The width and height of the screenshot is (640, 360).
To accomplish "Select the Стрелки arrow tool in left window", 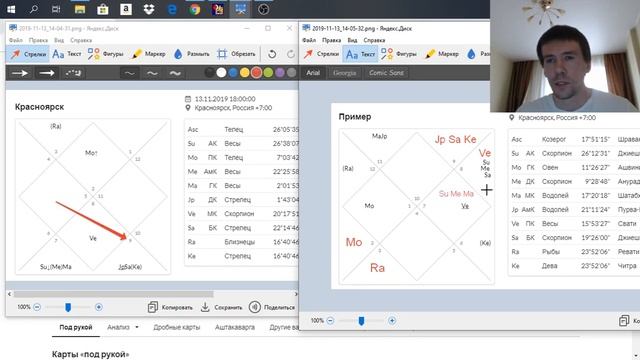I will click(x=28, y=54).
